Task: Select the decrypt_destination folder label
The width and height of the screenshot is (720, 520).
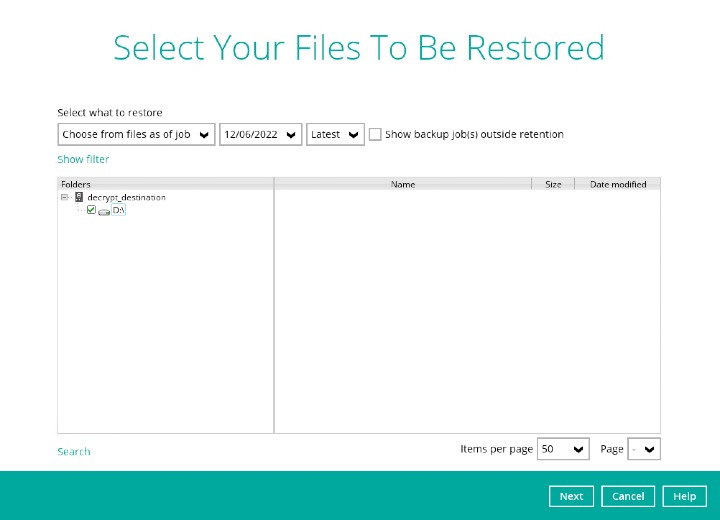Action: click(126, 198)
